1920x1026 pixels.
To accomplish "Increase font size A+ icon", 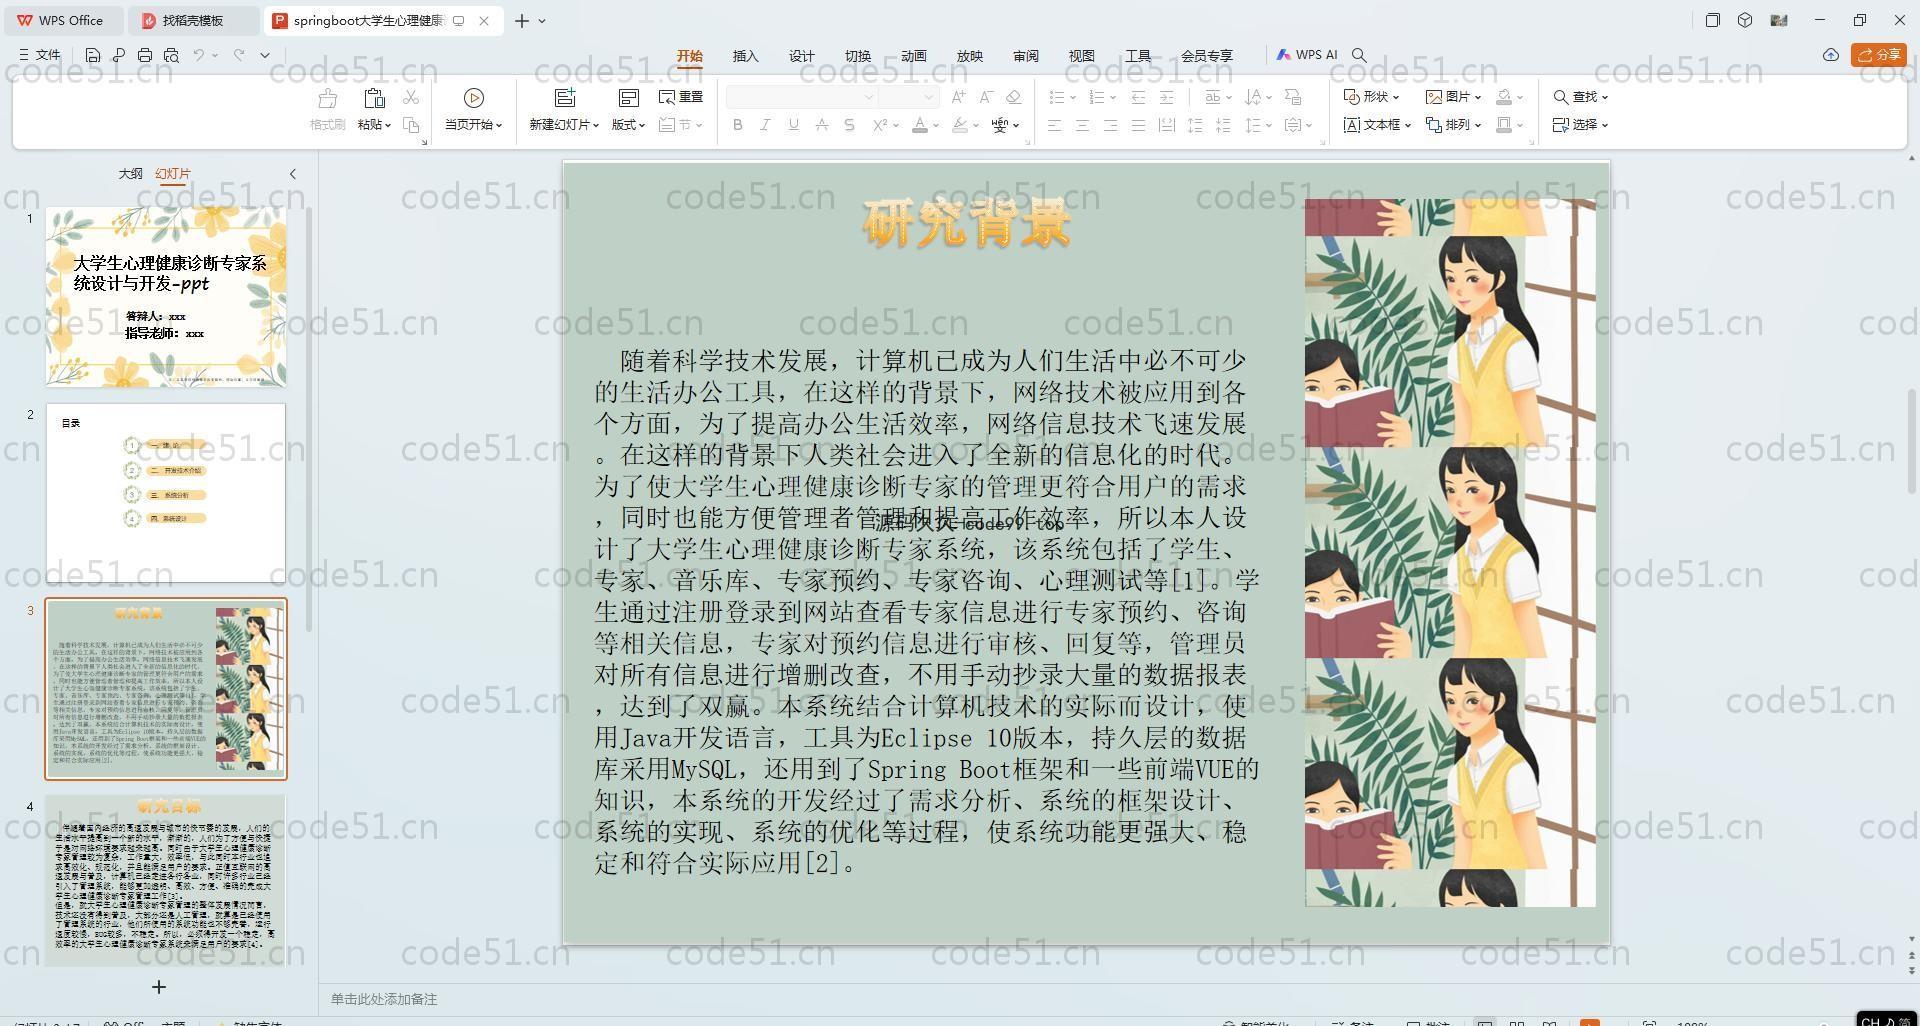I will [959, 97].
